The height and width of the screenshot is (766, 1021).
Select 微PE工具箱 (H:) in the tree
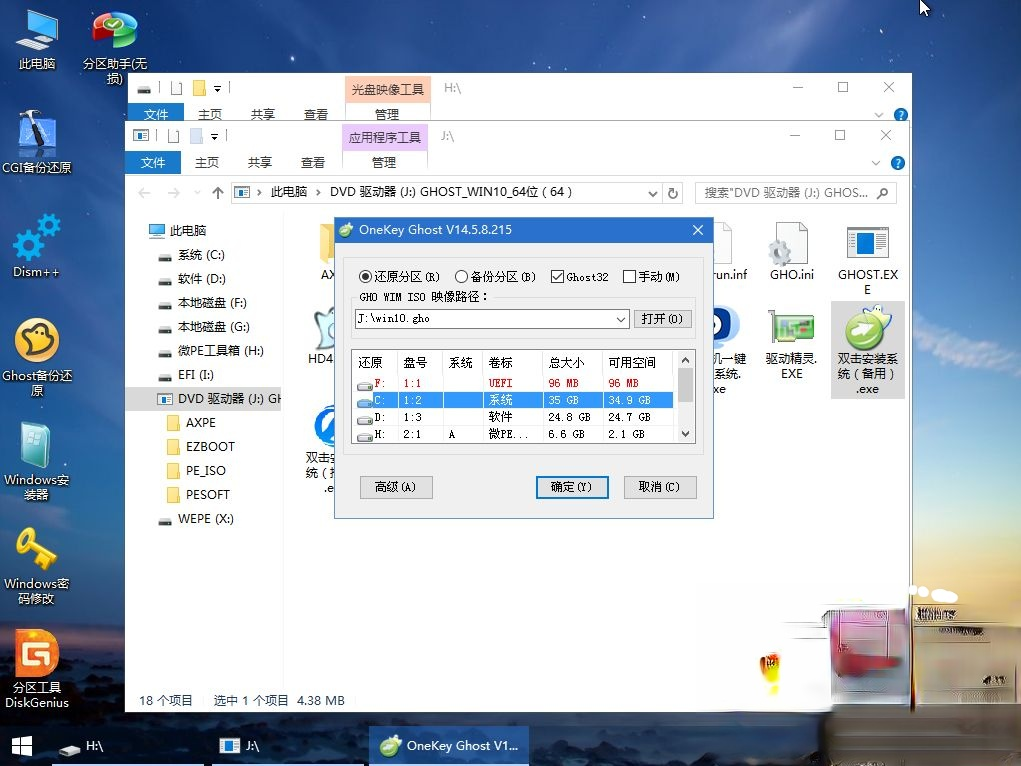point(220,351)
